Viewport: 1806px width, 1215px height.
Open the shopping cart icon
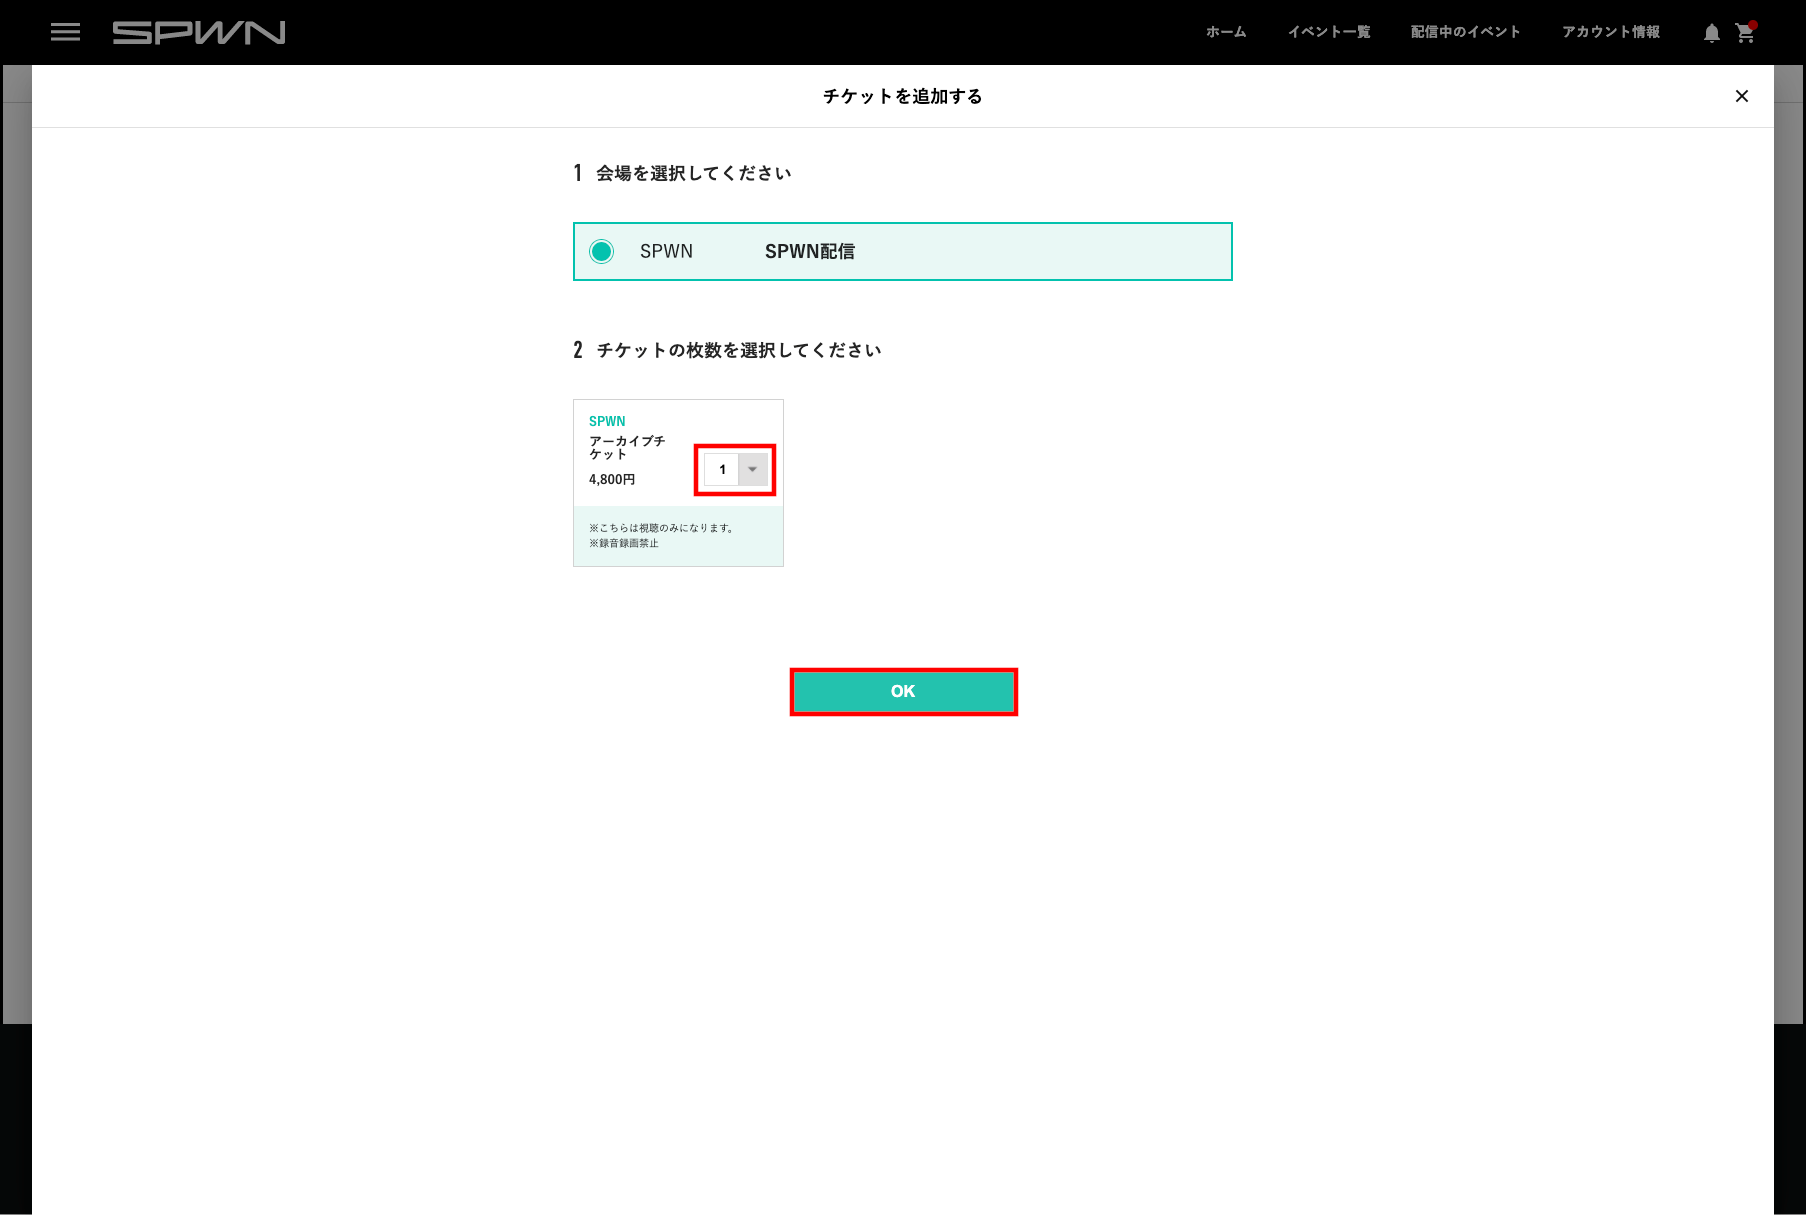1745,33
